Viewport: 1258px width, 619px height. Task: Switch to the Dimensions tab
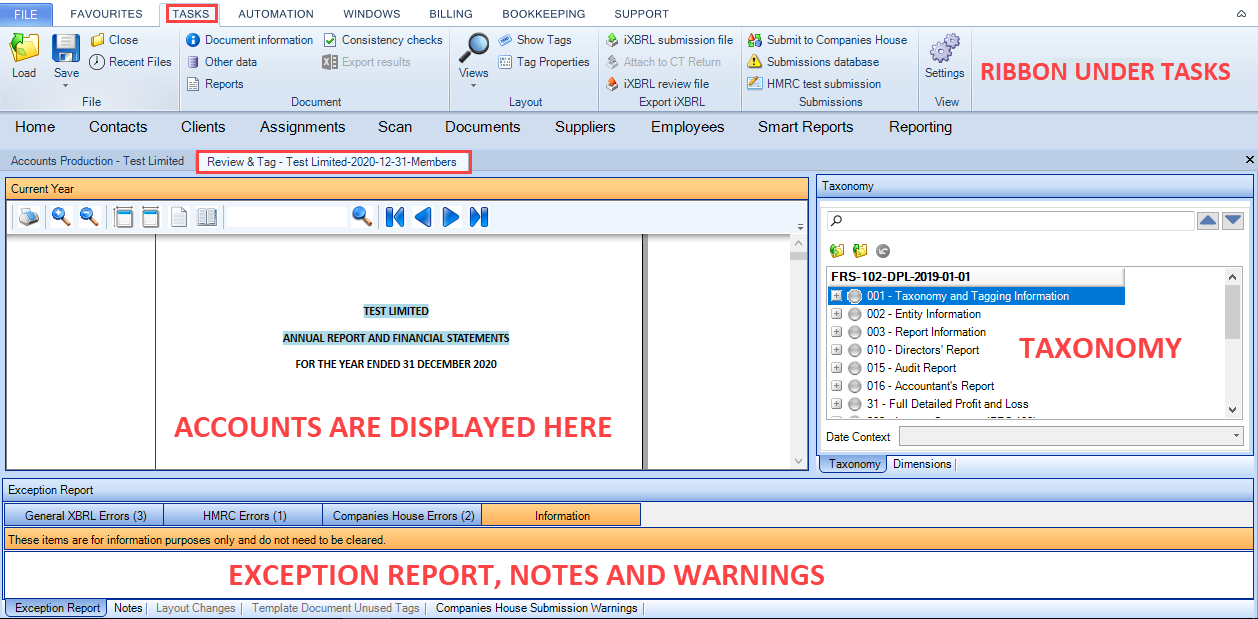click(922, 464)
